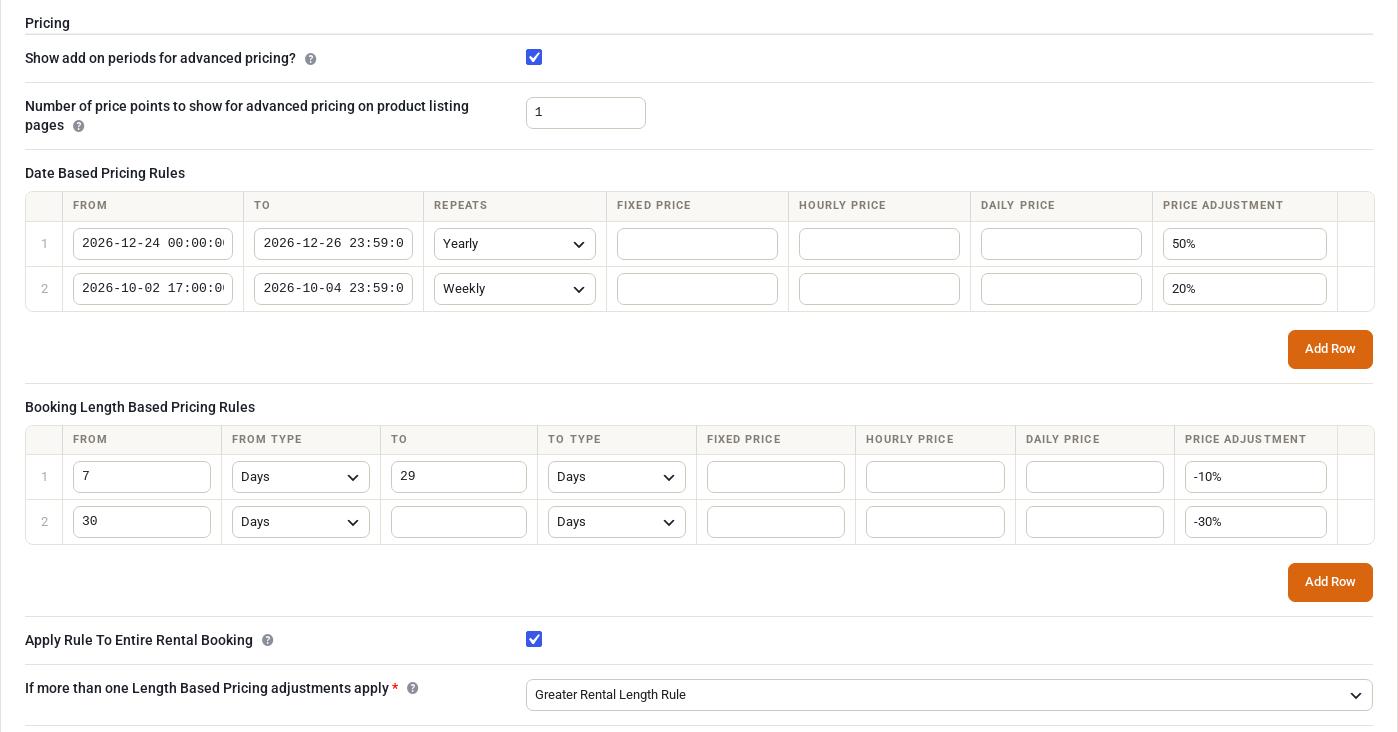Click the REPEATS column header
The width and height of the screenshot is (1398, 732).
pos(461,206)
